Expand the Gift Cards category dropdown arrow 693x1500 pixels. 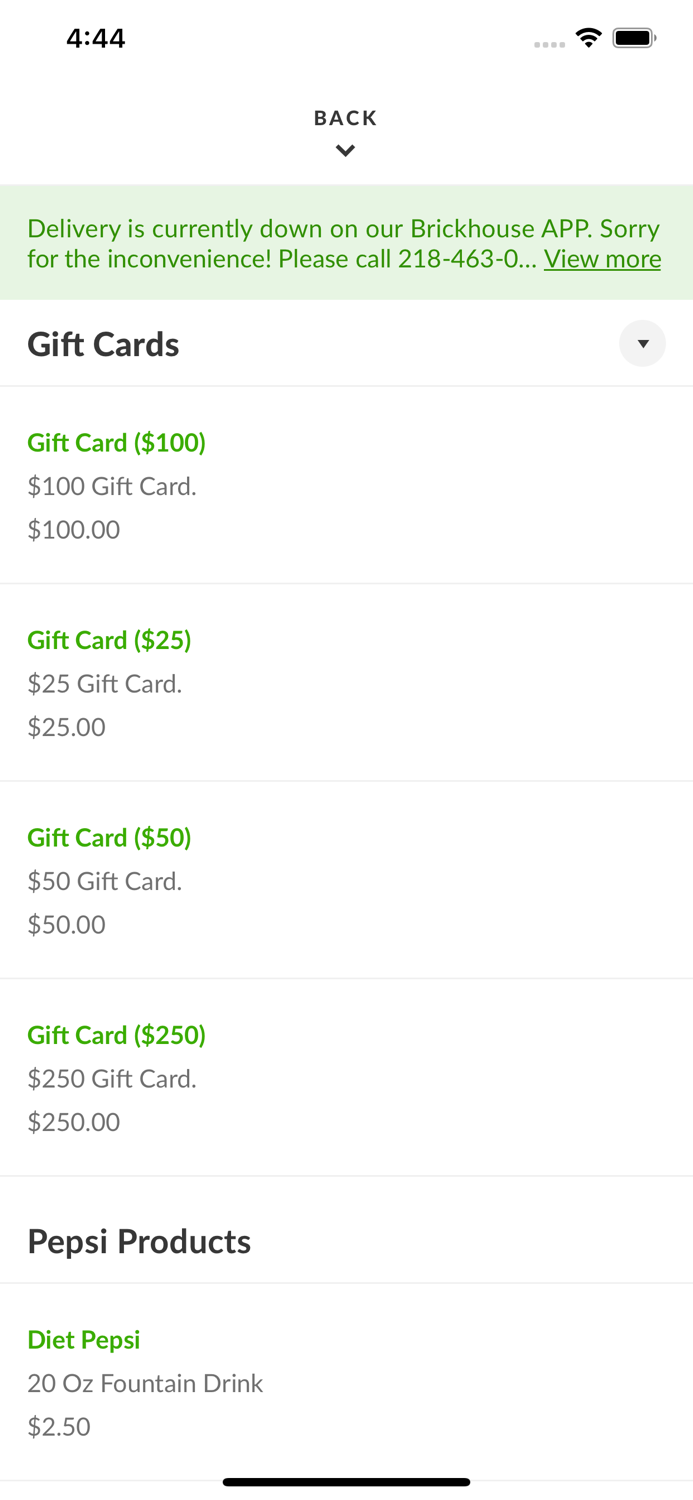(x=642, y=344)
